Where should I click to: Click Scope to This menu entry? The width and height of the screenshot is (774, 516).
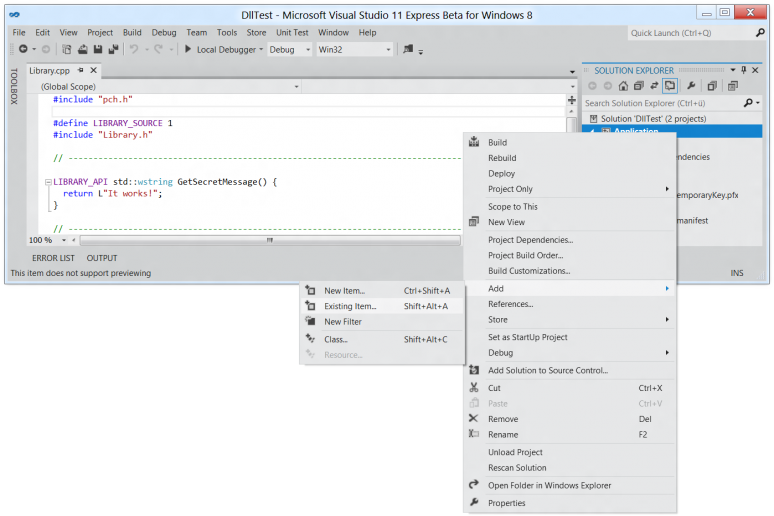pos(570,207)
